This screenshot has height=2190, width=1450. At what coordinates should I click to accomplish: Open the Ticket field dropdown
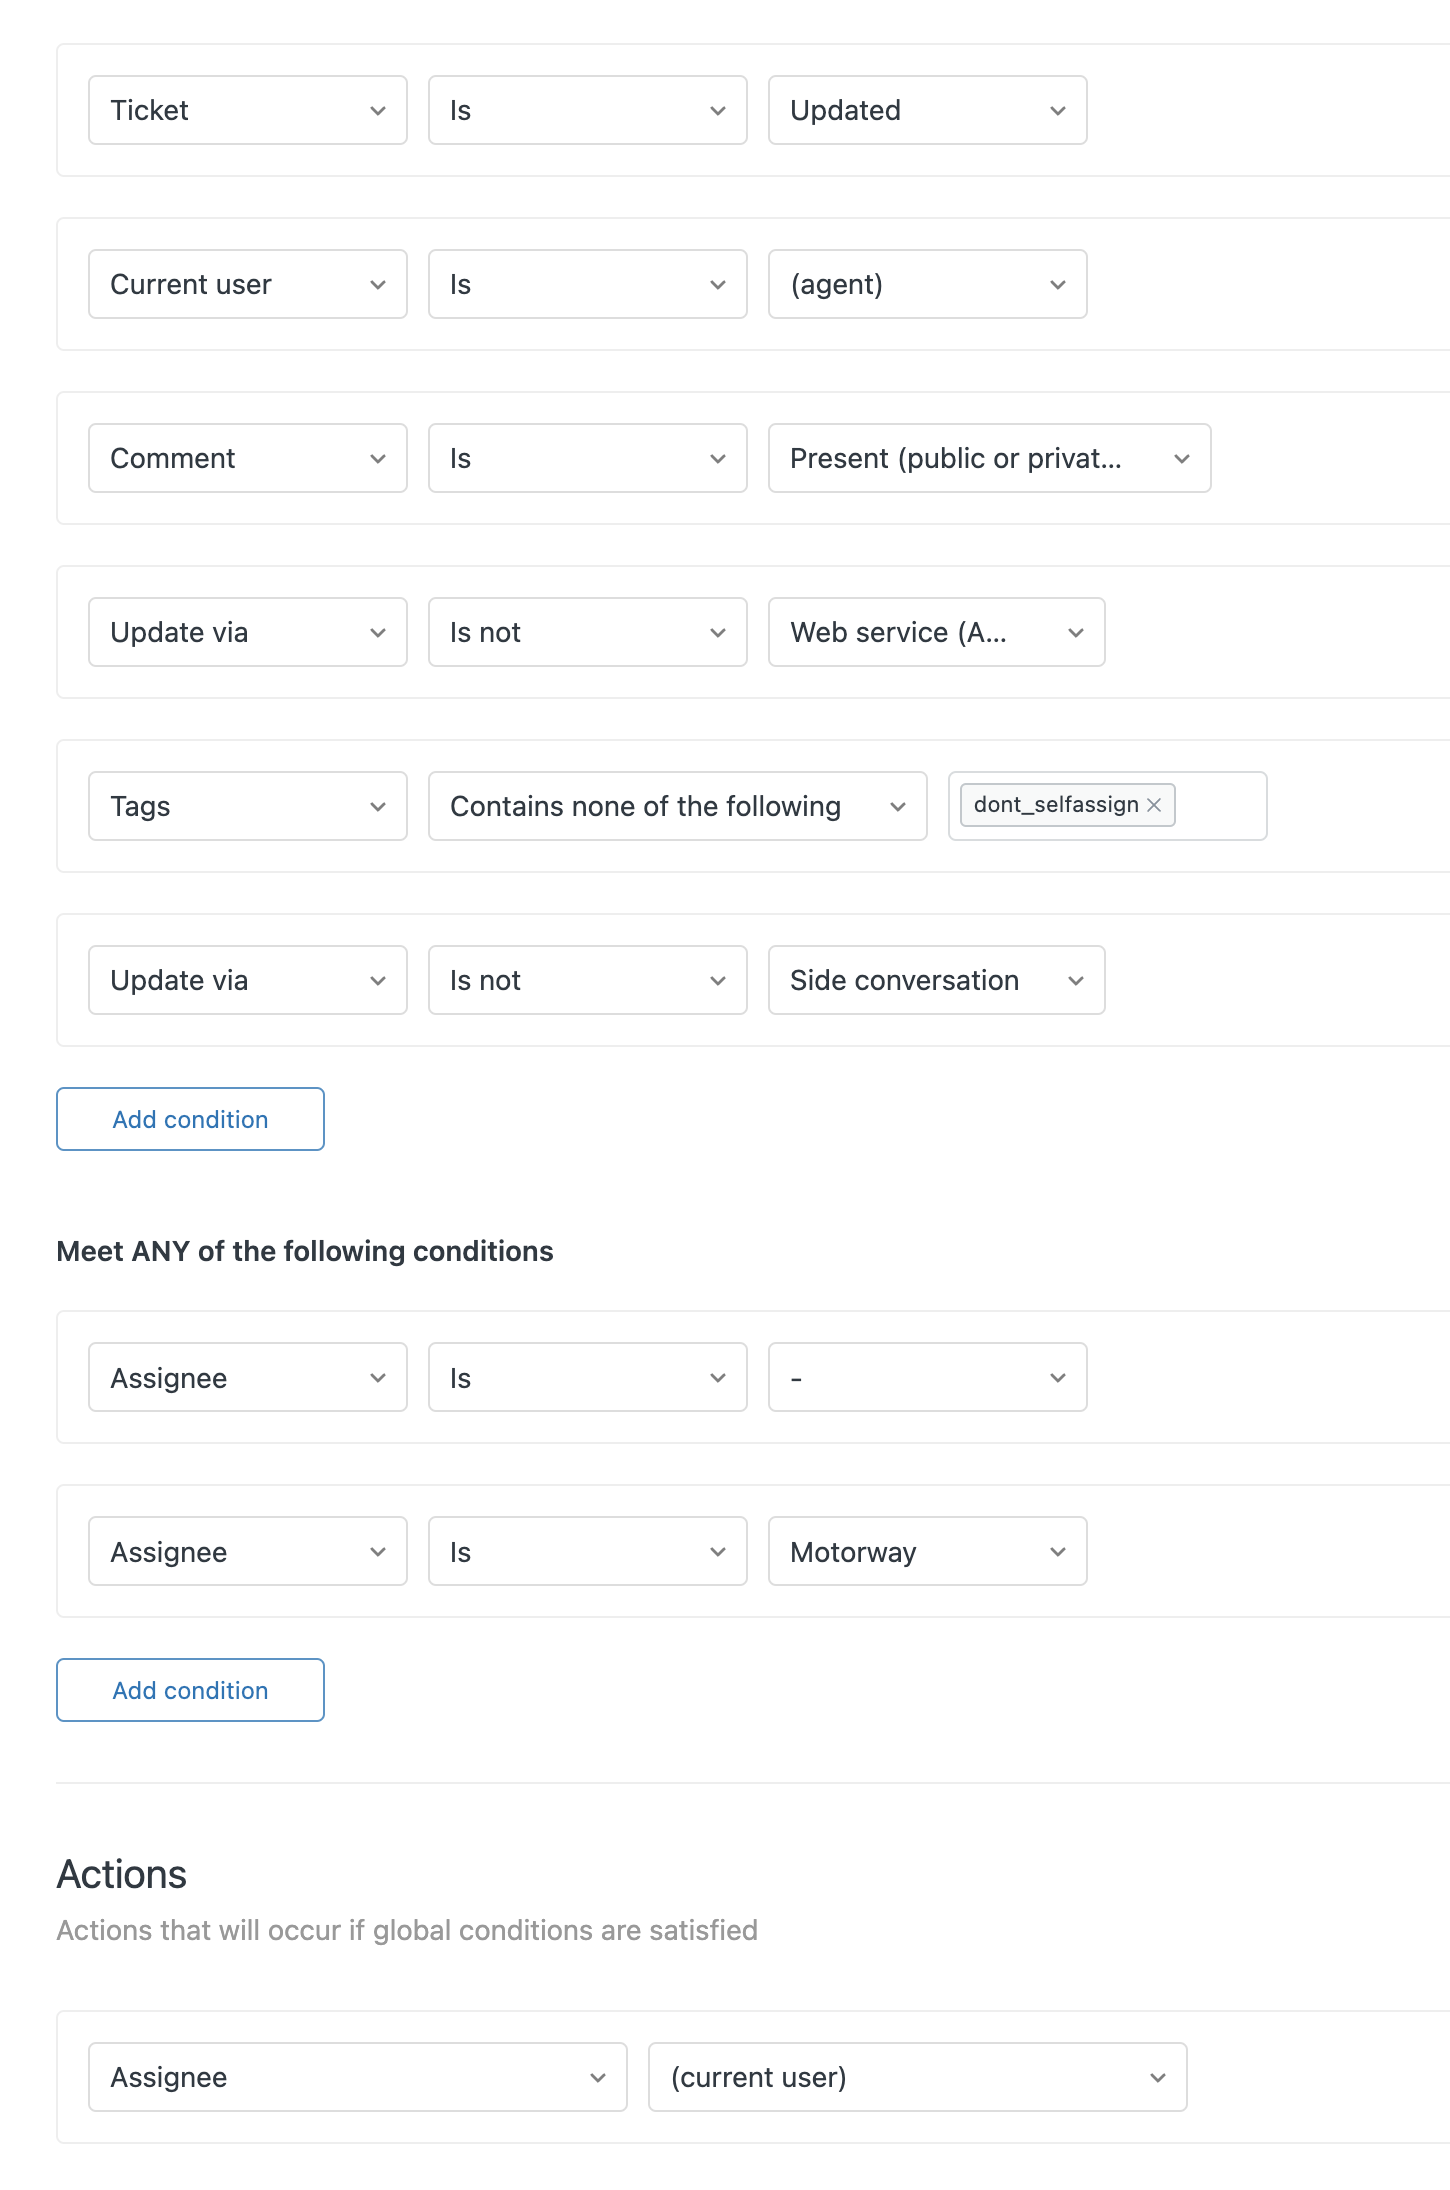[247, 110]
